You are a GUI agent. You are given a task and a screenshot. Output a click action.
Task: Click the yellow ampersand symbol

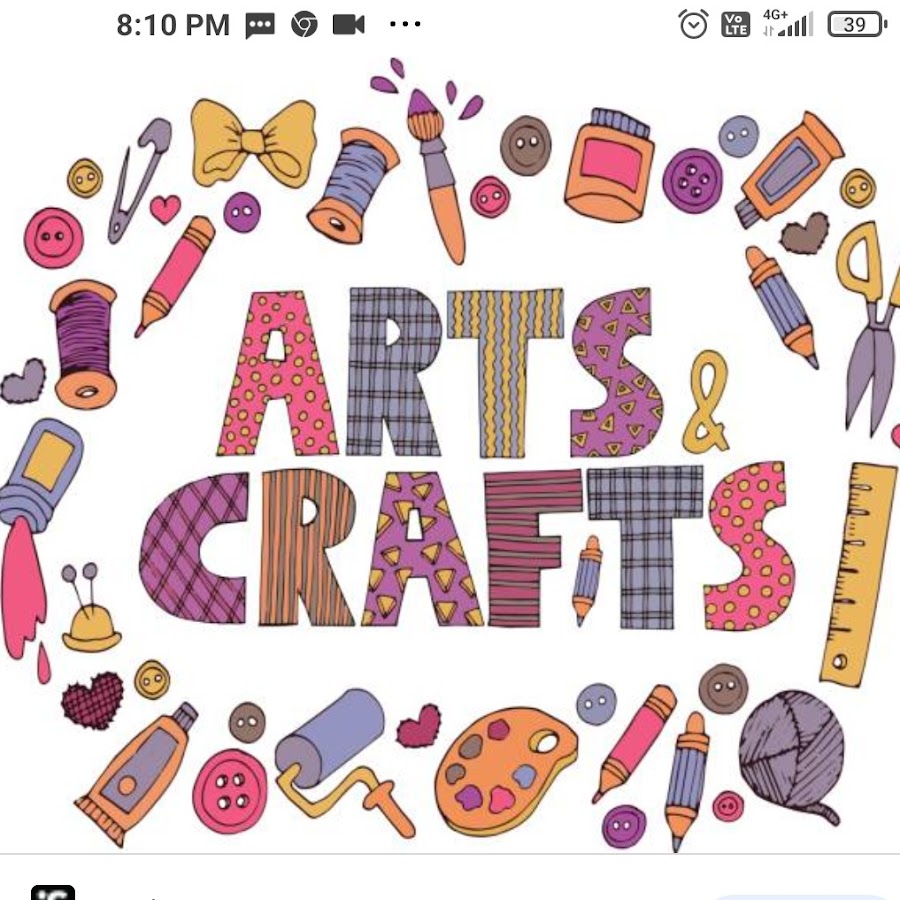pos(707,402)
